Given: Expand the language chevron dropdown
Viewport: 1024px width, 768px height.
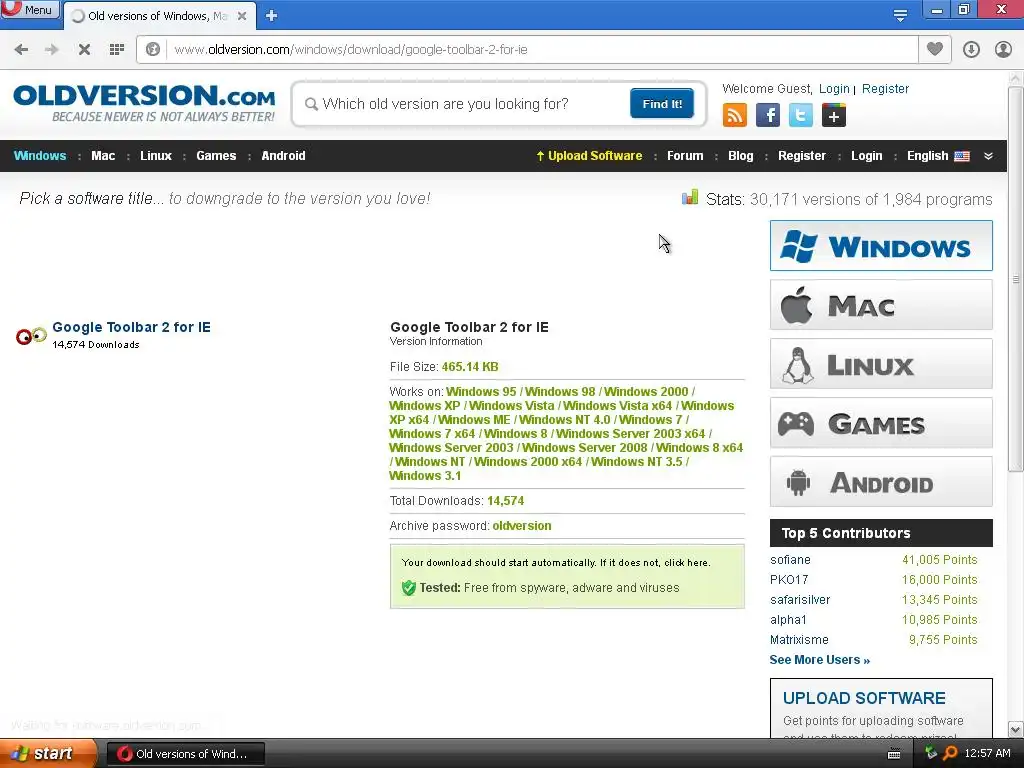Looking at the screenshot, I should [988, 156].
